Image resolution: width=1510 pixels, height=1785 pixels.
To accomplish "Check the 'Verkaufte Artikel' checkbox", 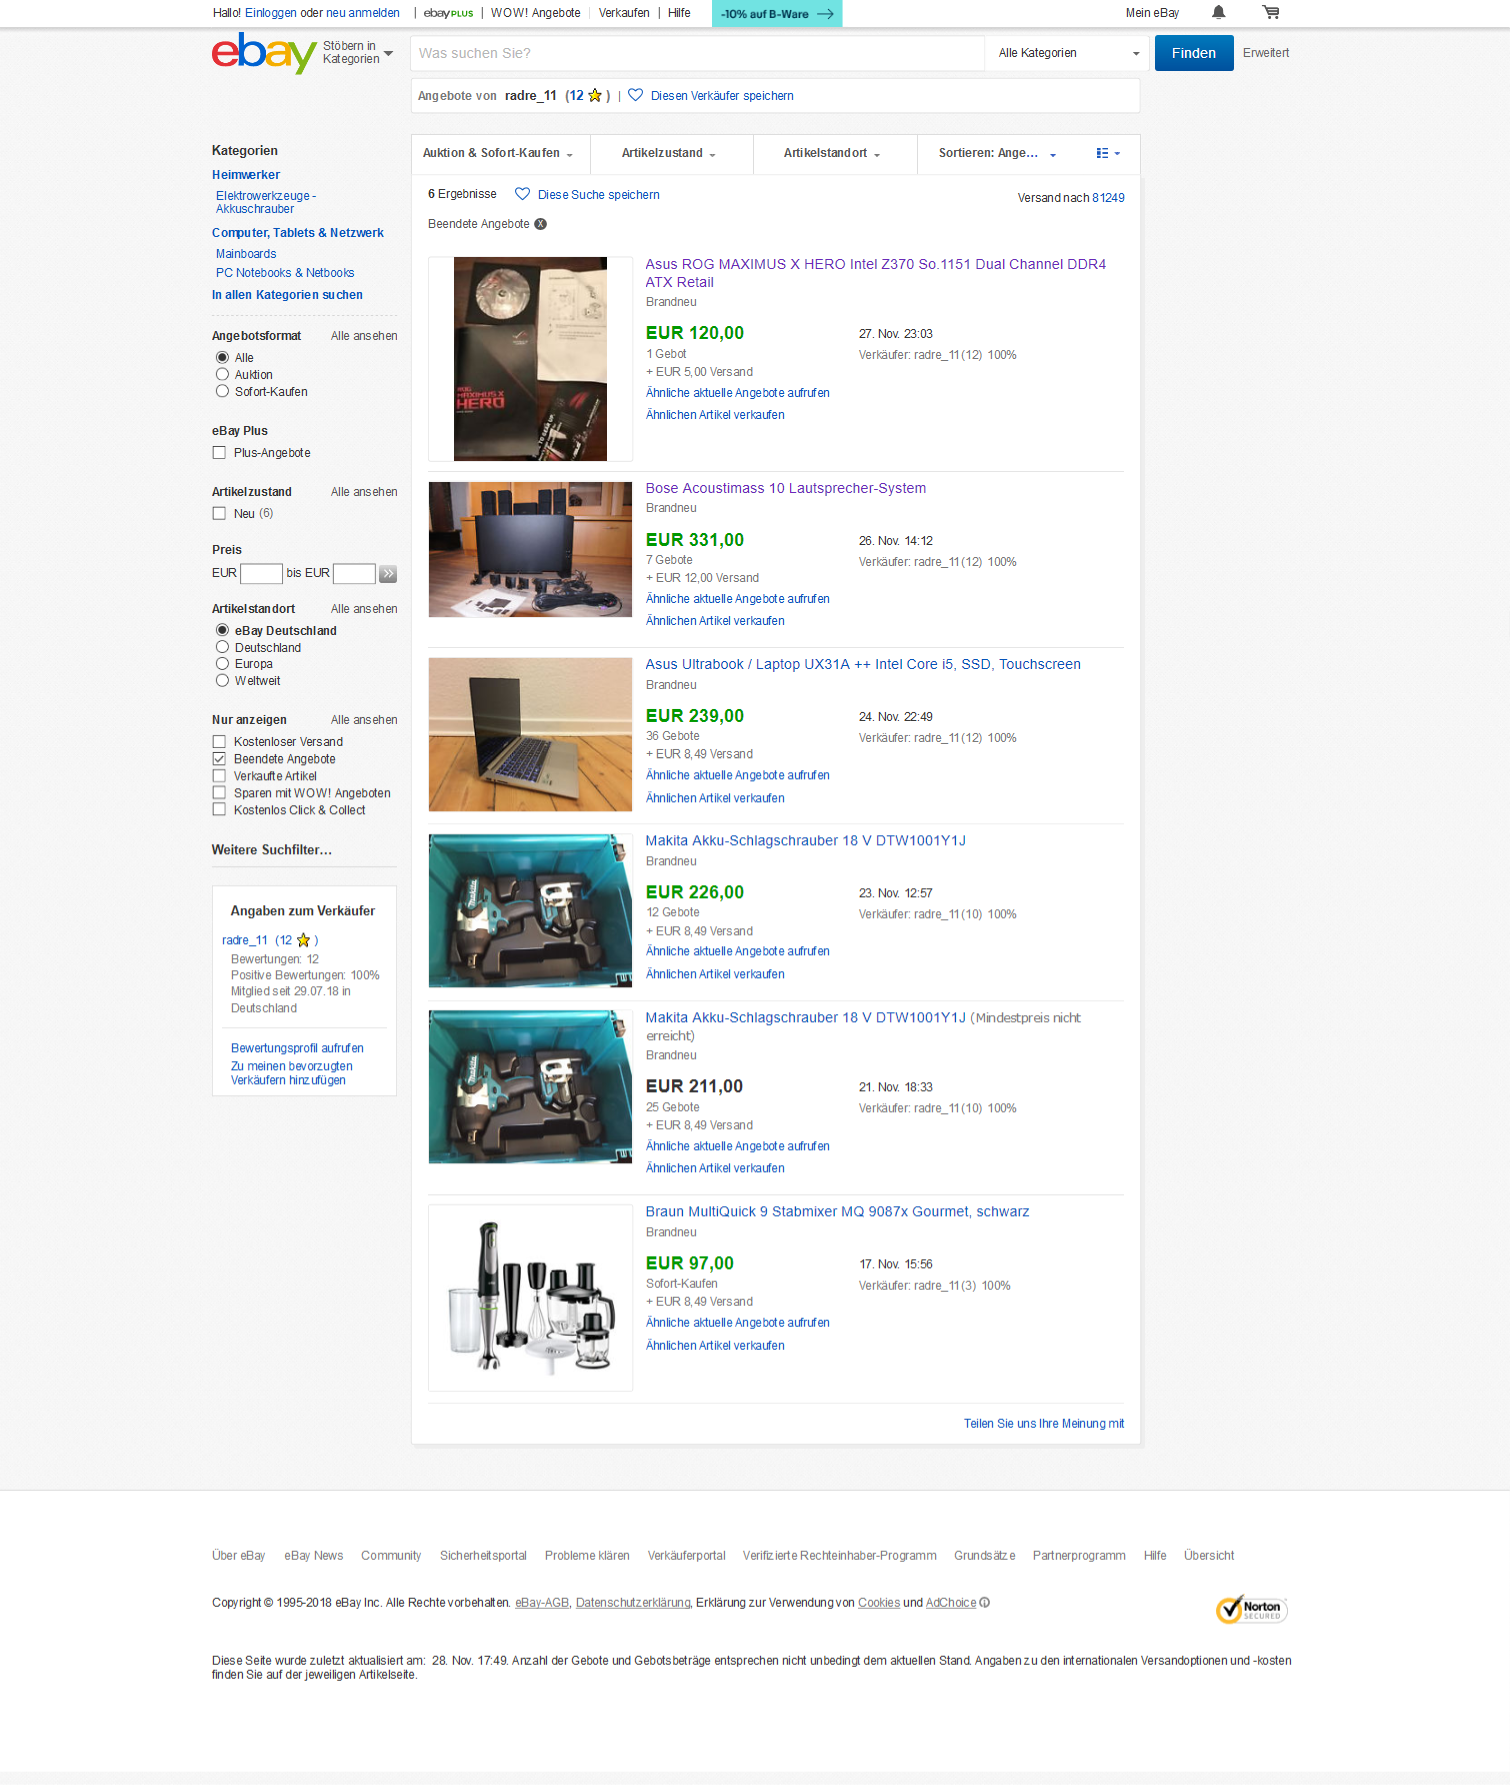I will click(219, 775).
